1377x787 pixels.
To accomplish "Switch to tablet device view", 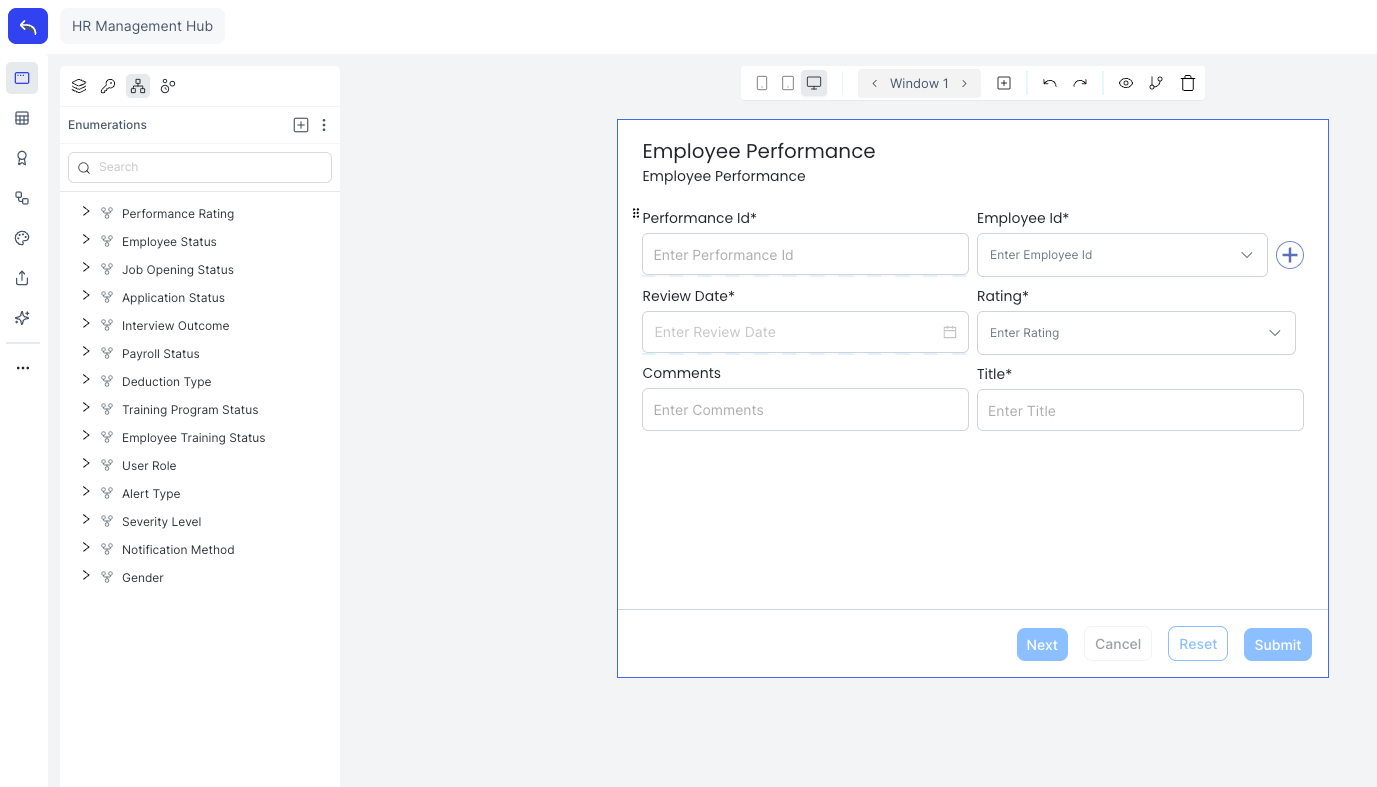I will coord(788,83).
